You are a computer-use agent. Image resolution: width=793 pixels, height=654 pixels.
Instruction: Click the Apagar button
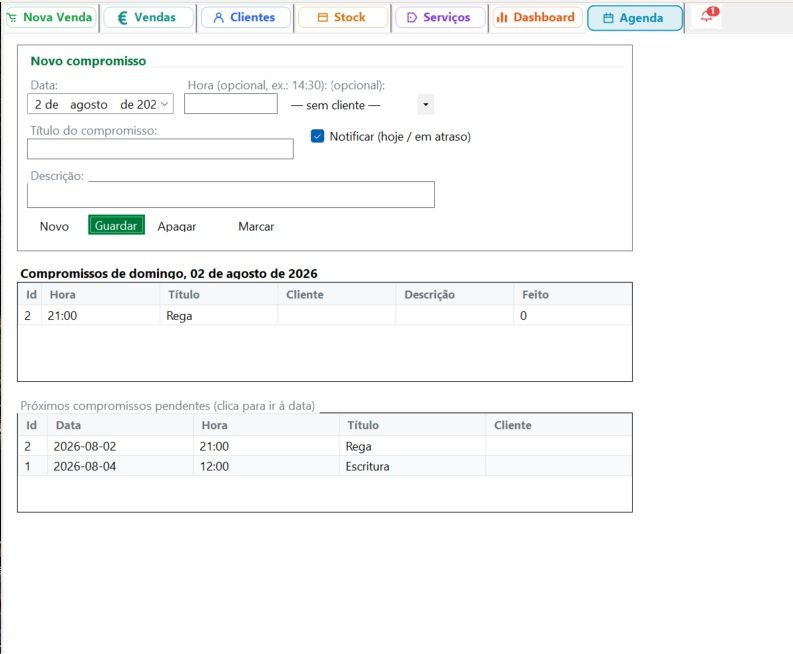tap(177, 226)
